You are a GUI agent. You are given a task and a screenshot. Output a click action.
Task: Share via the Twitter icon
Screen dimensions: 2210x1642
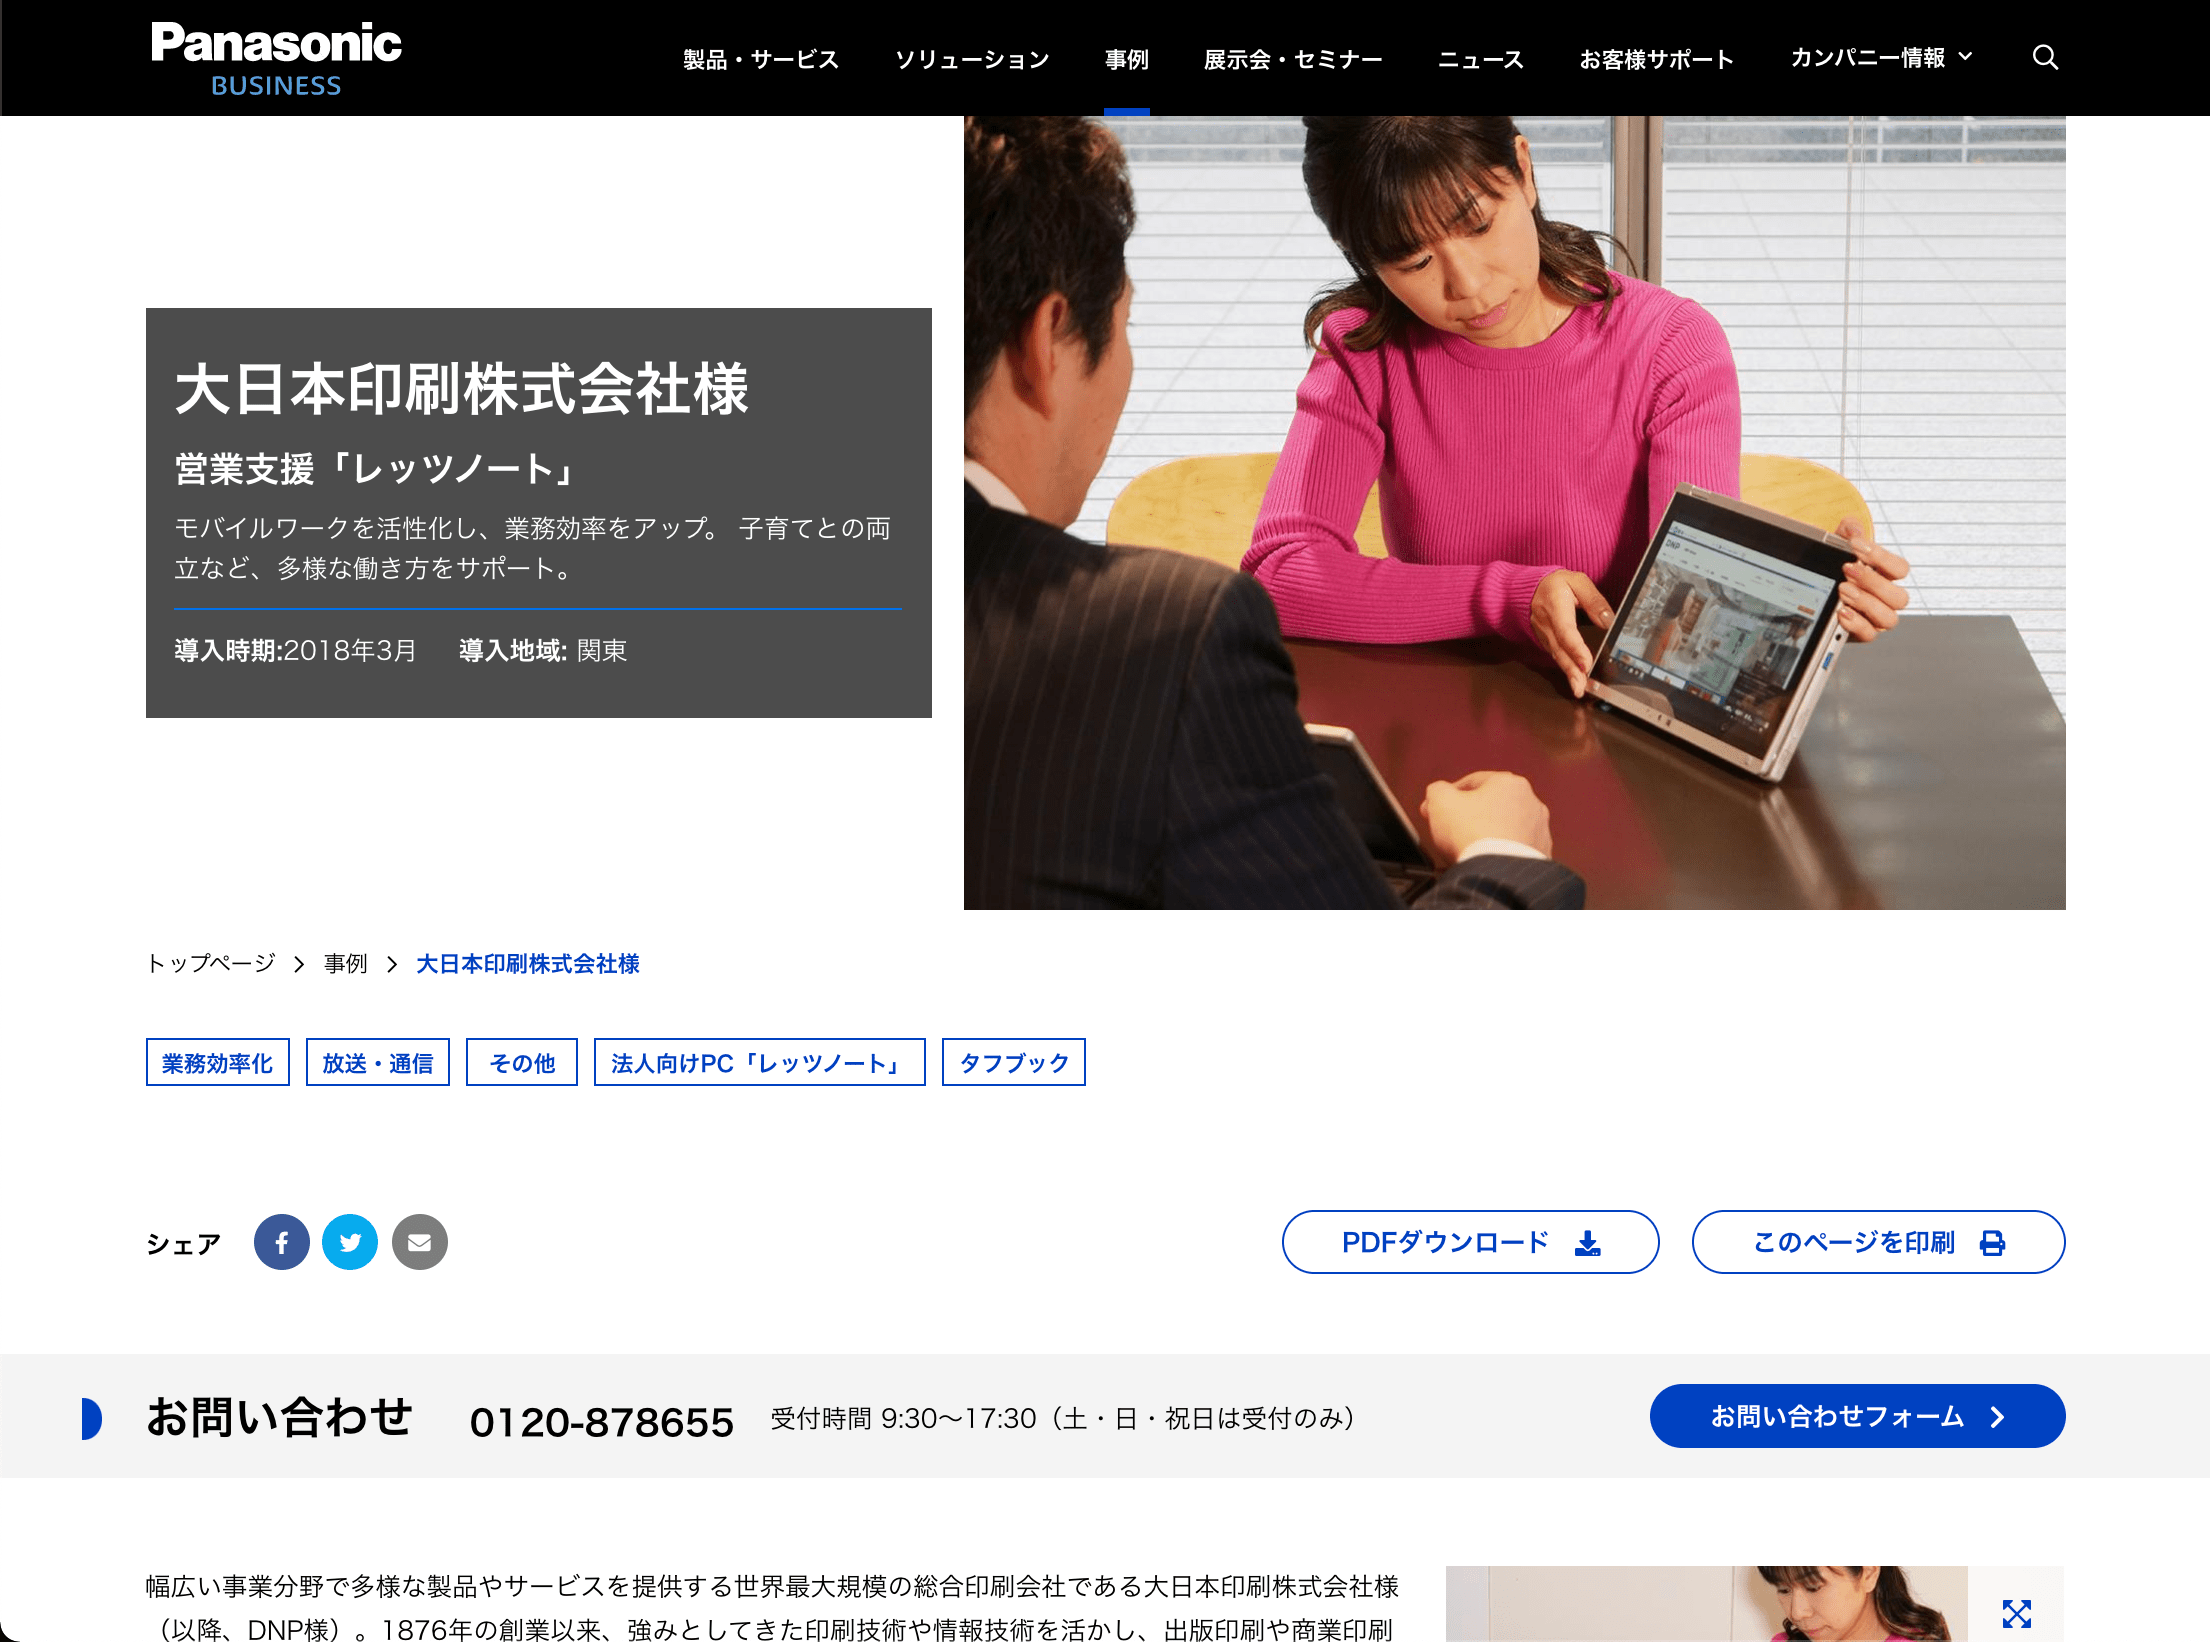pos(350,1242)
